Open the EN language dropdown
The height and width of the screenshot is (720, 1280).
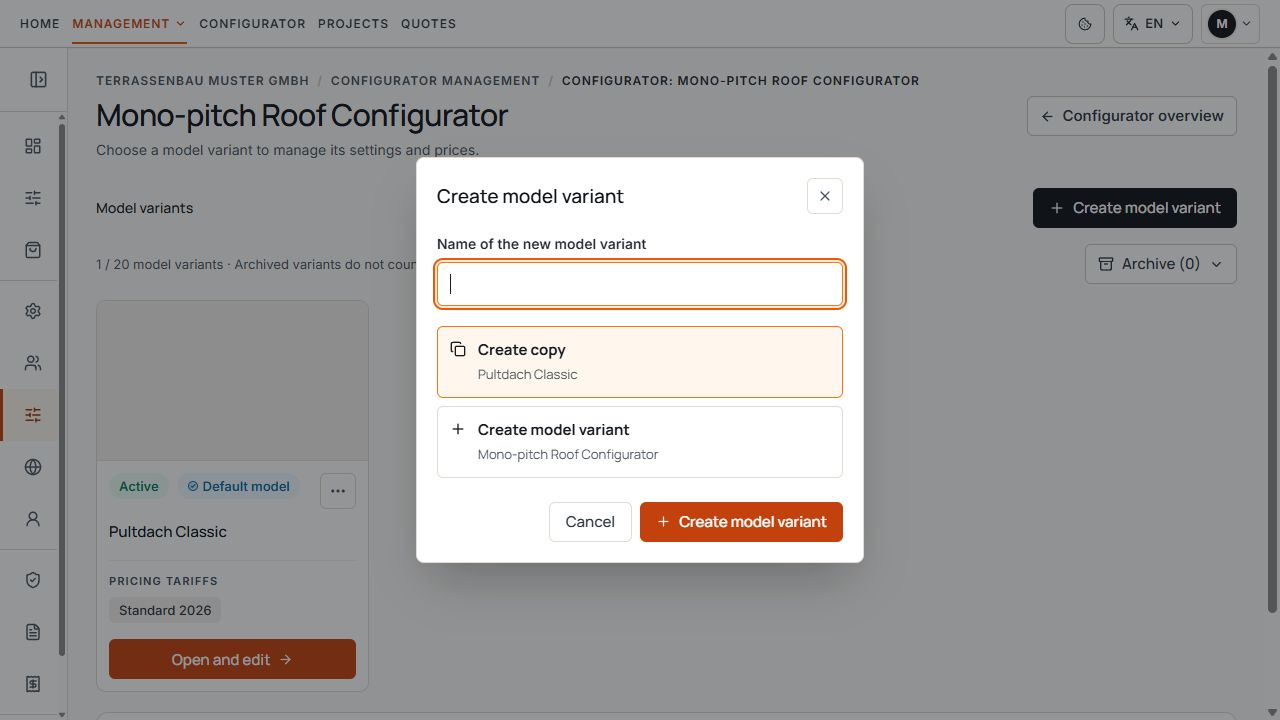click(x=1152, y=24)
